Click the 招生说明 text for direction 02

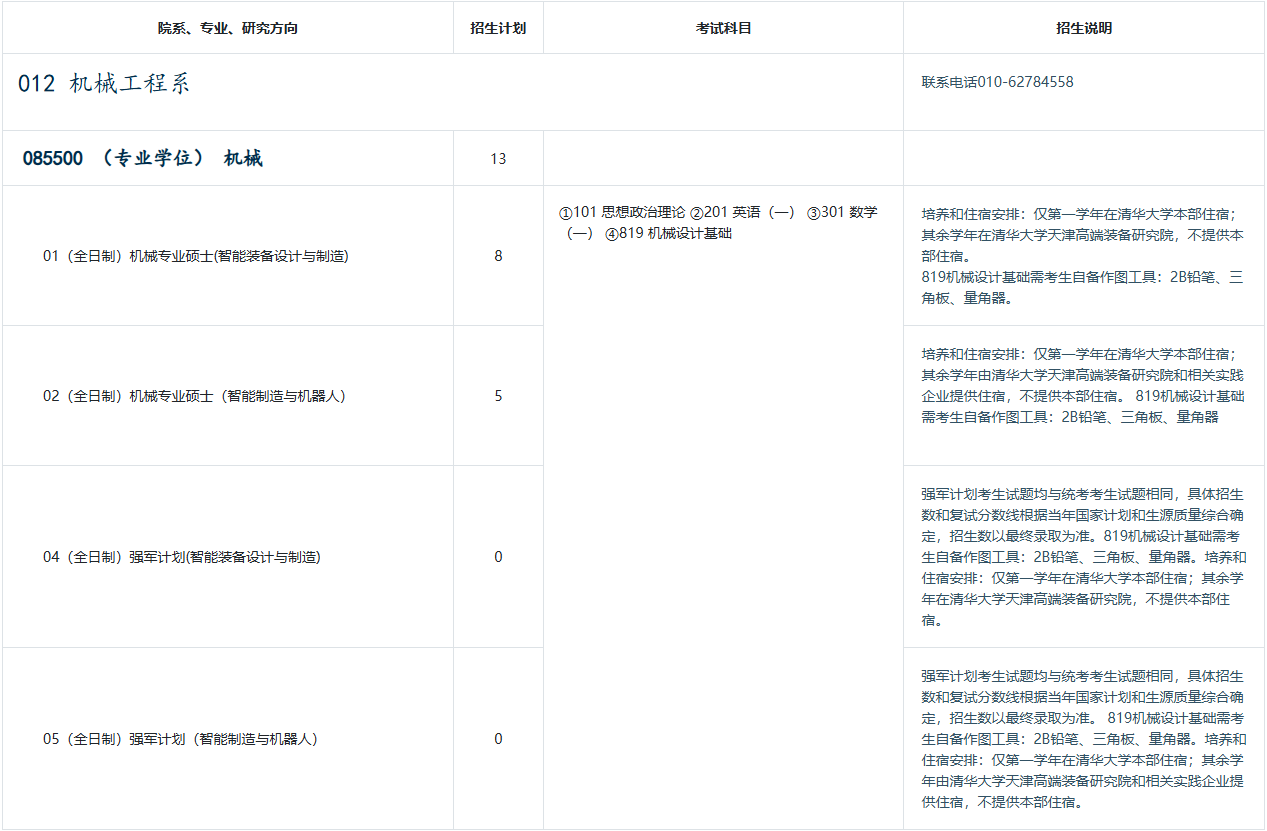pyautogui.click(x=1083, y=385)
